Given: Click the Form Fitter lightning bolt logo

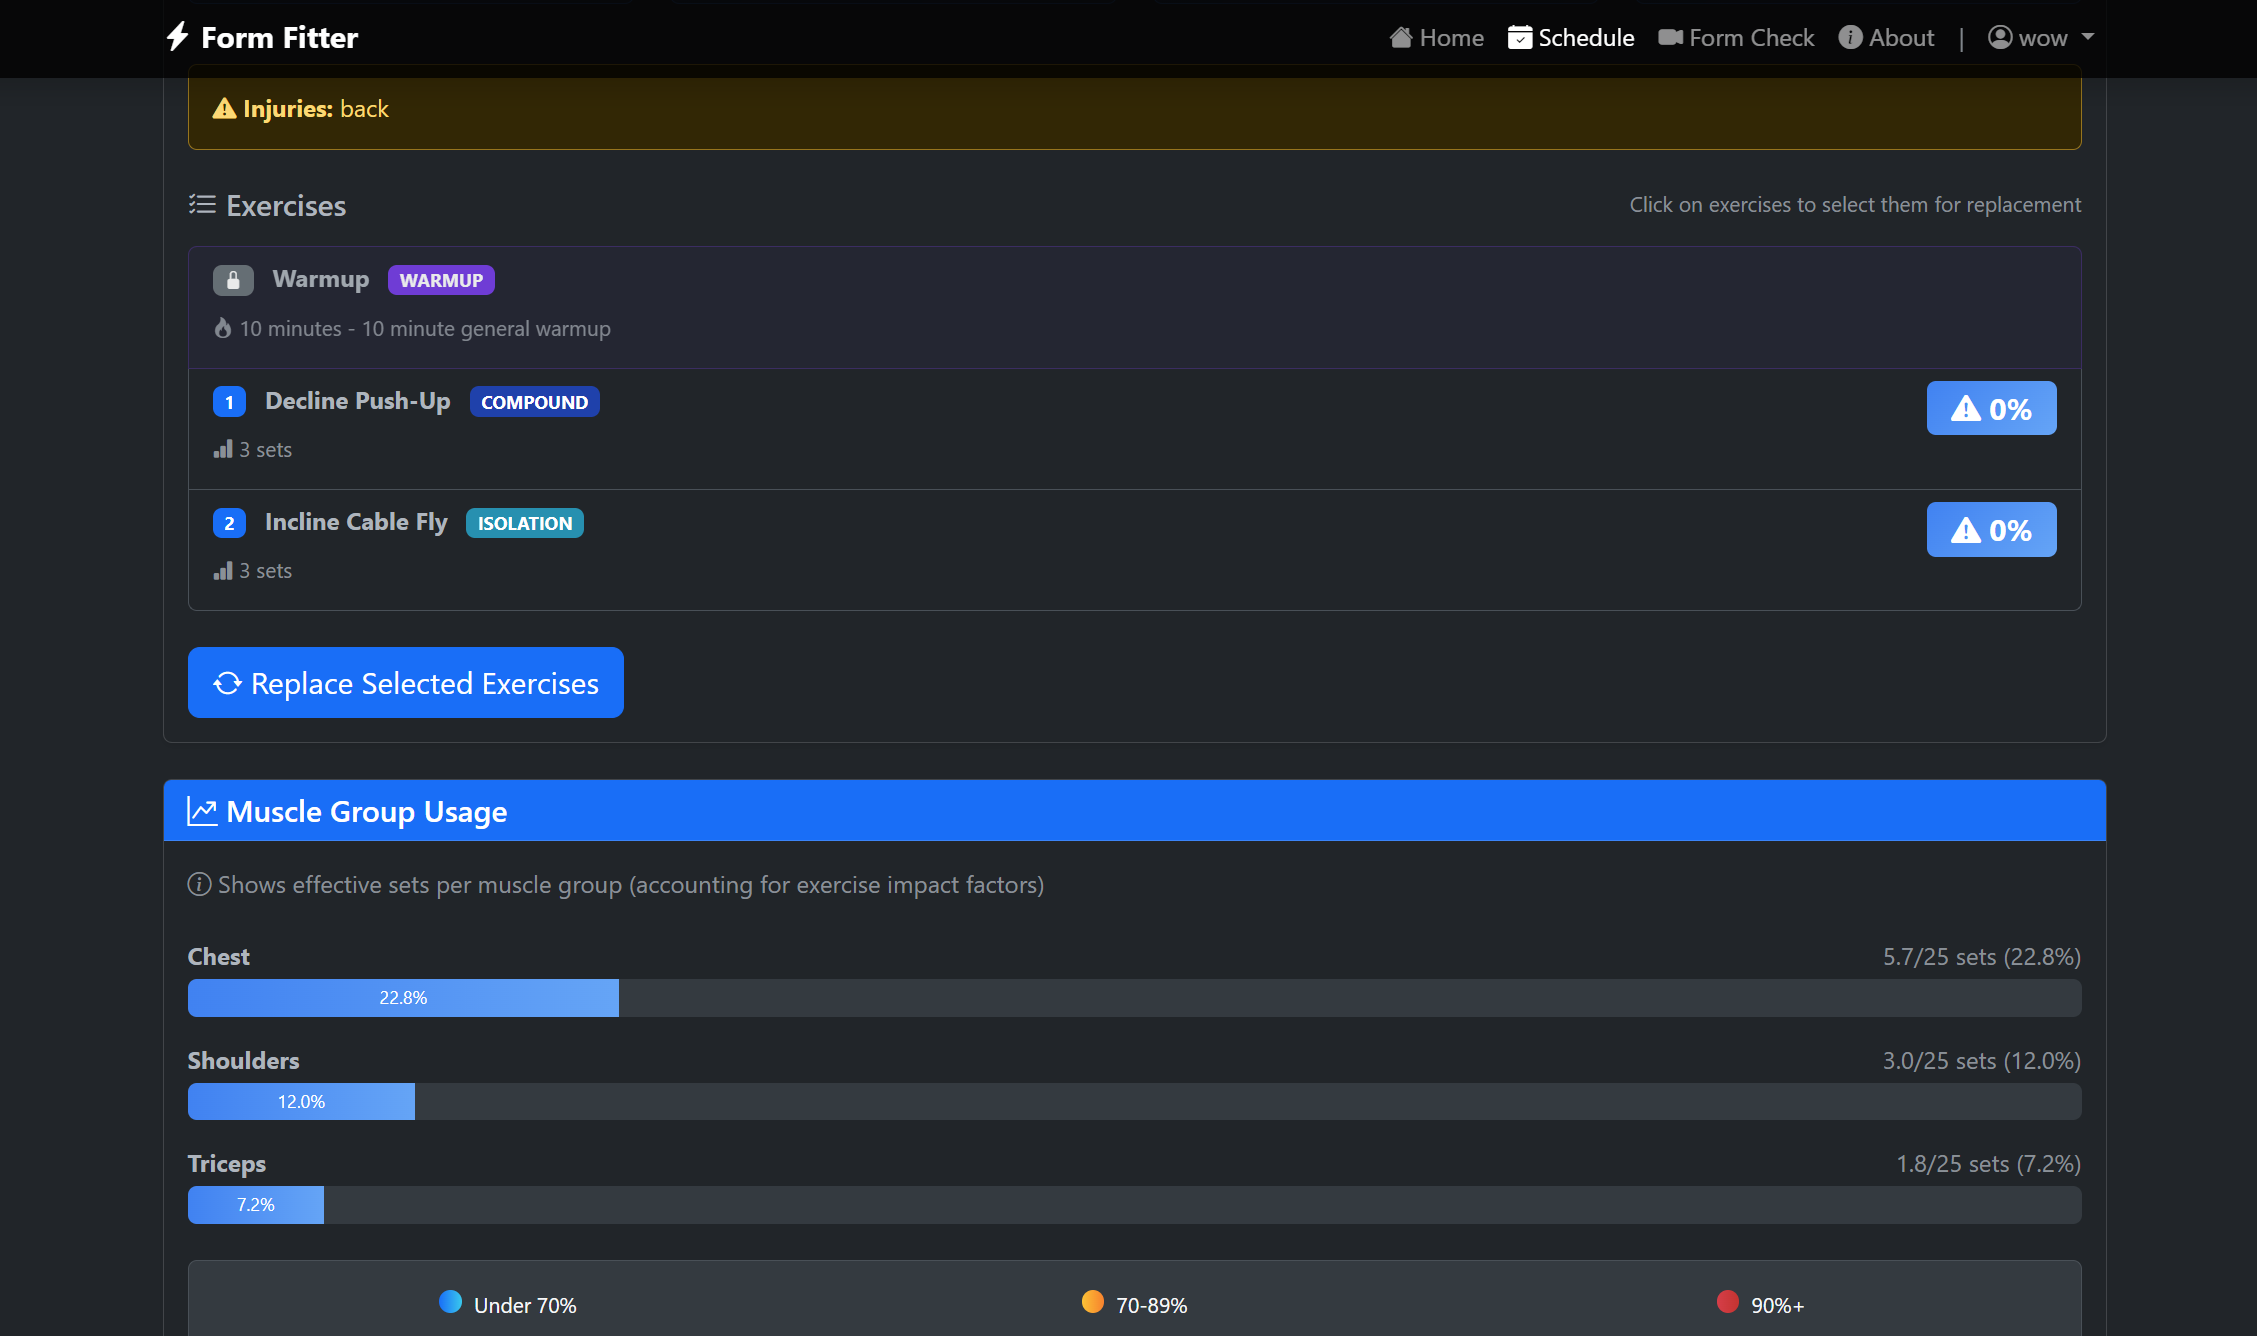Looking at the screenshot, I should click(x=178, y=37).
